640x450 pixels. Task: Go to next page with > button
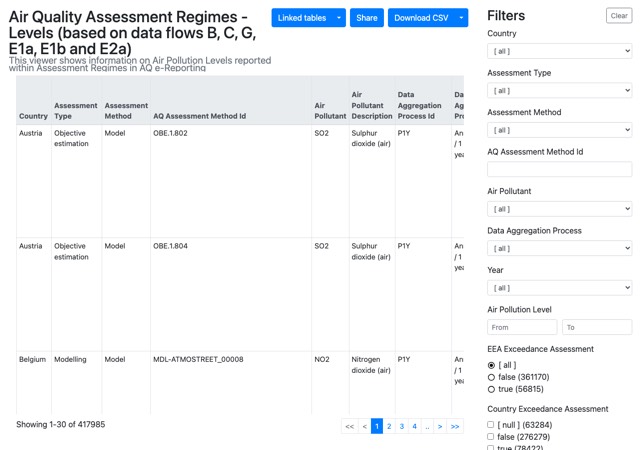pos(440,426)
